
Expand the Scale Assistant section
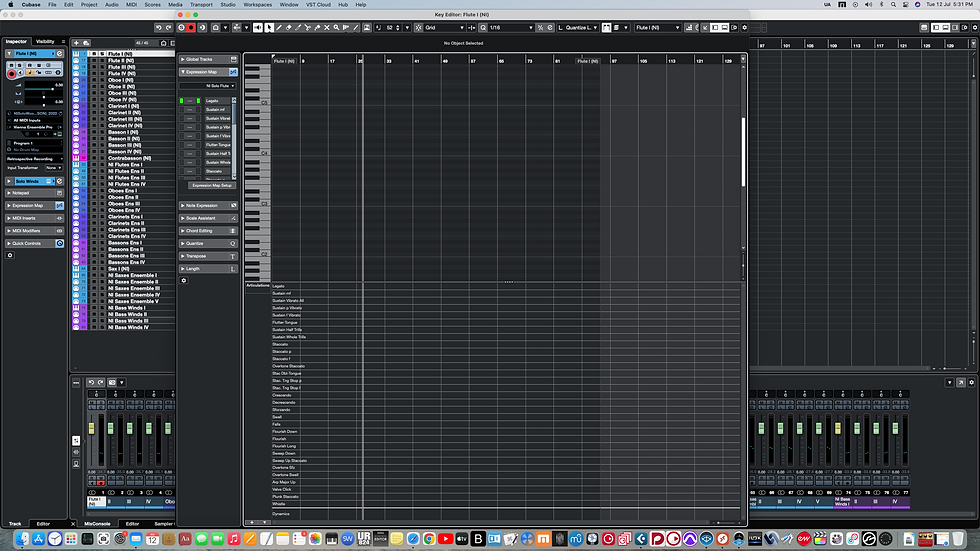pyautogui.click(x=182, y=218)
